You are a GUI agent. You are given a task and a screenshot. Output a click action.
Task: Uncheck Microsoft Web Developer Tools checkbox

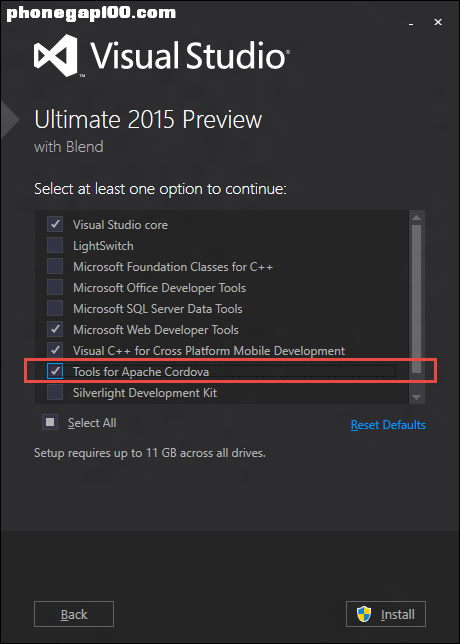pyautogui.click(x=55, y=329)
